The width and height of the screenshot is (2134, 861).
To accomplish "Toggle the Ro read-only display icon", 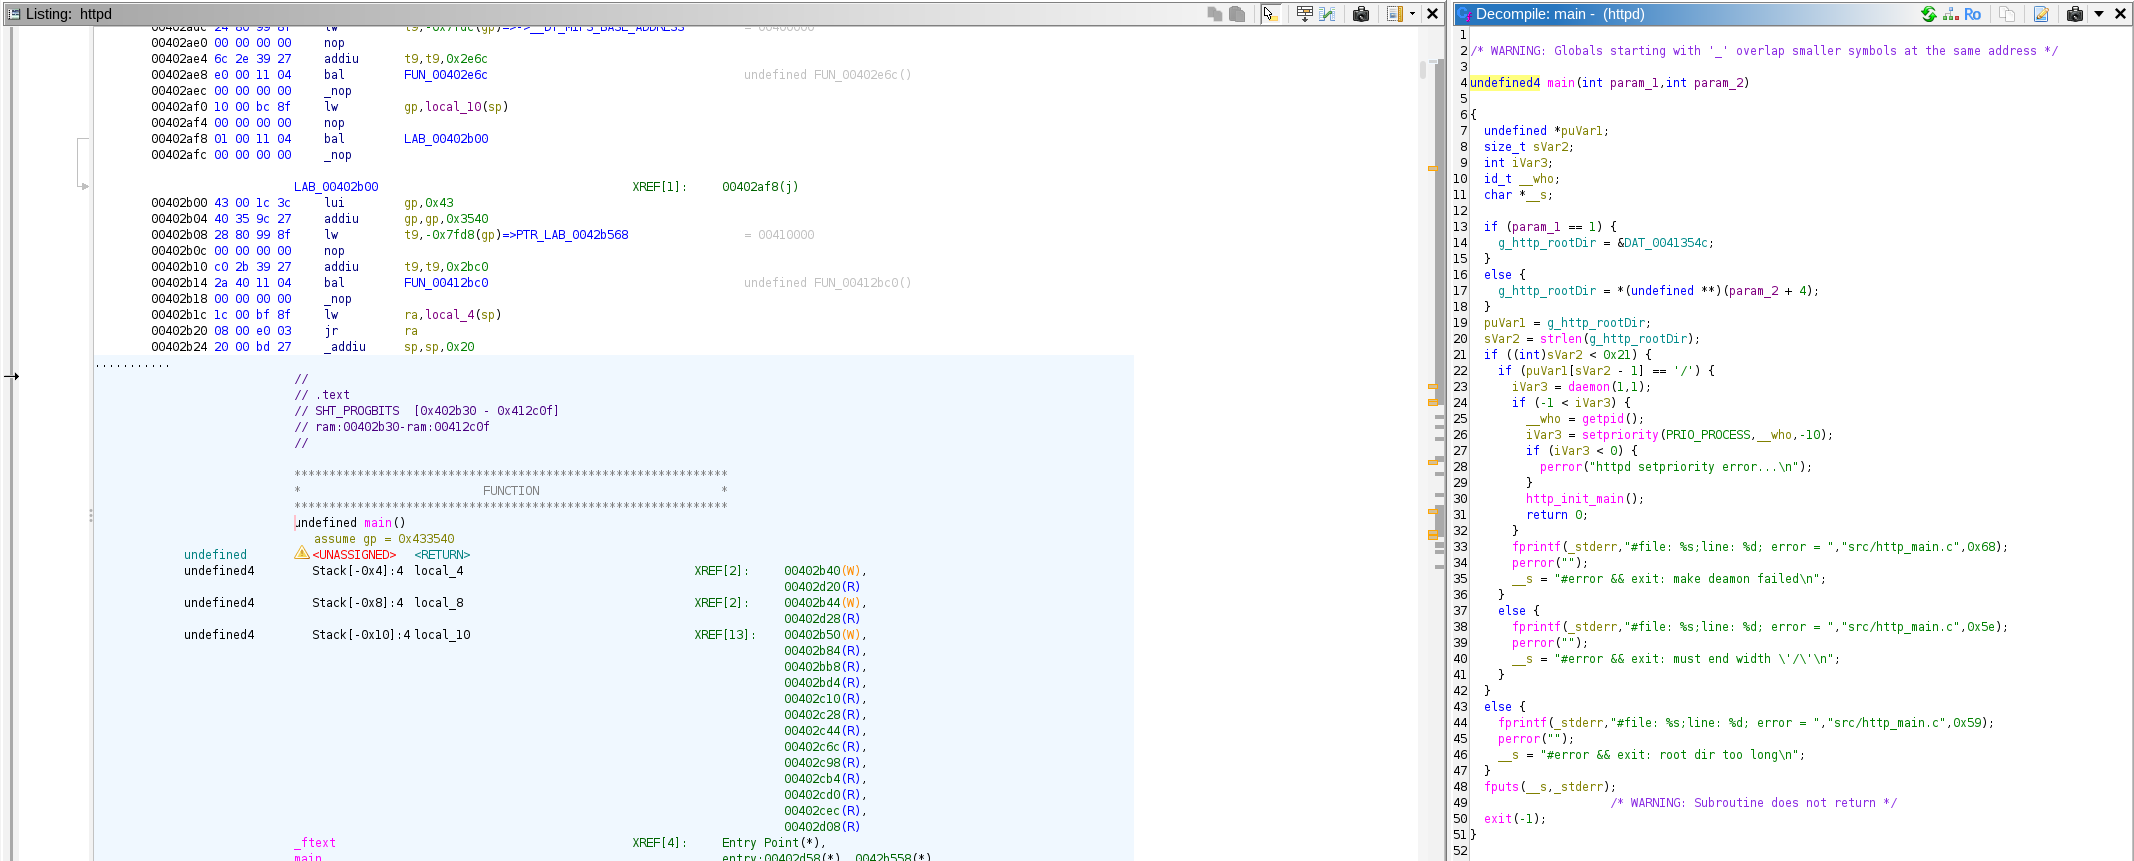I will pyautogui.click(x=1972, y=14).
